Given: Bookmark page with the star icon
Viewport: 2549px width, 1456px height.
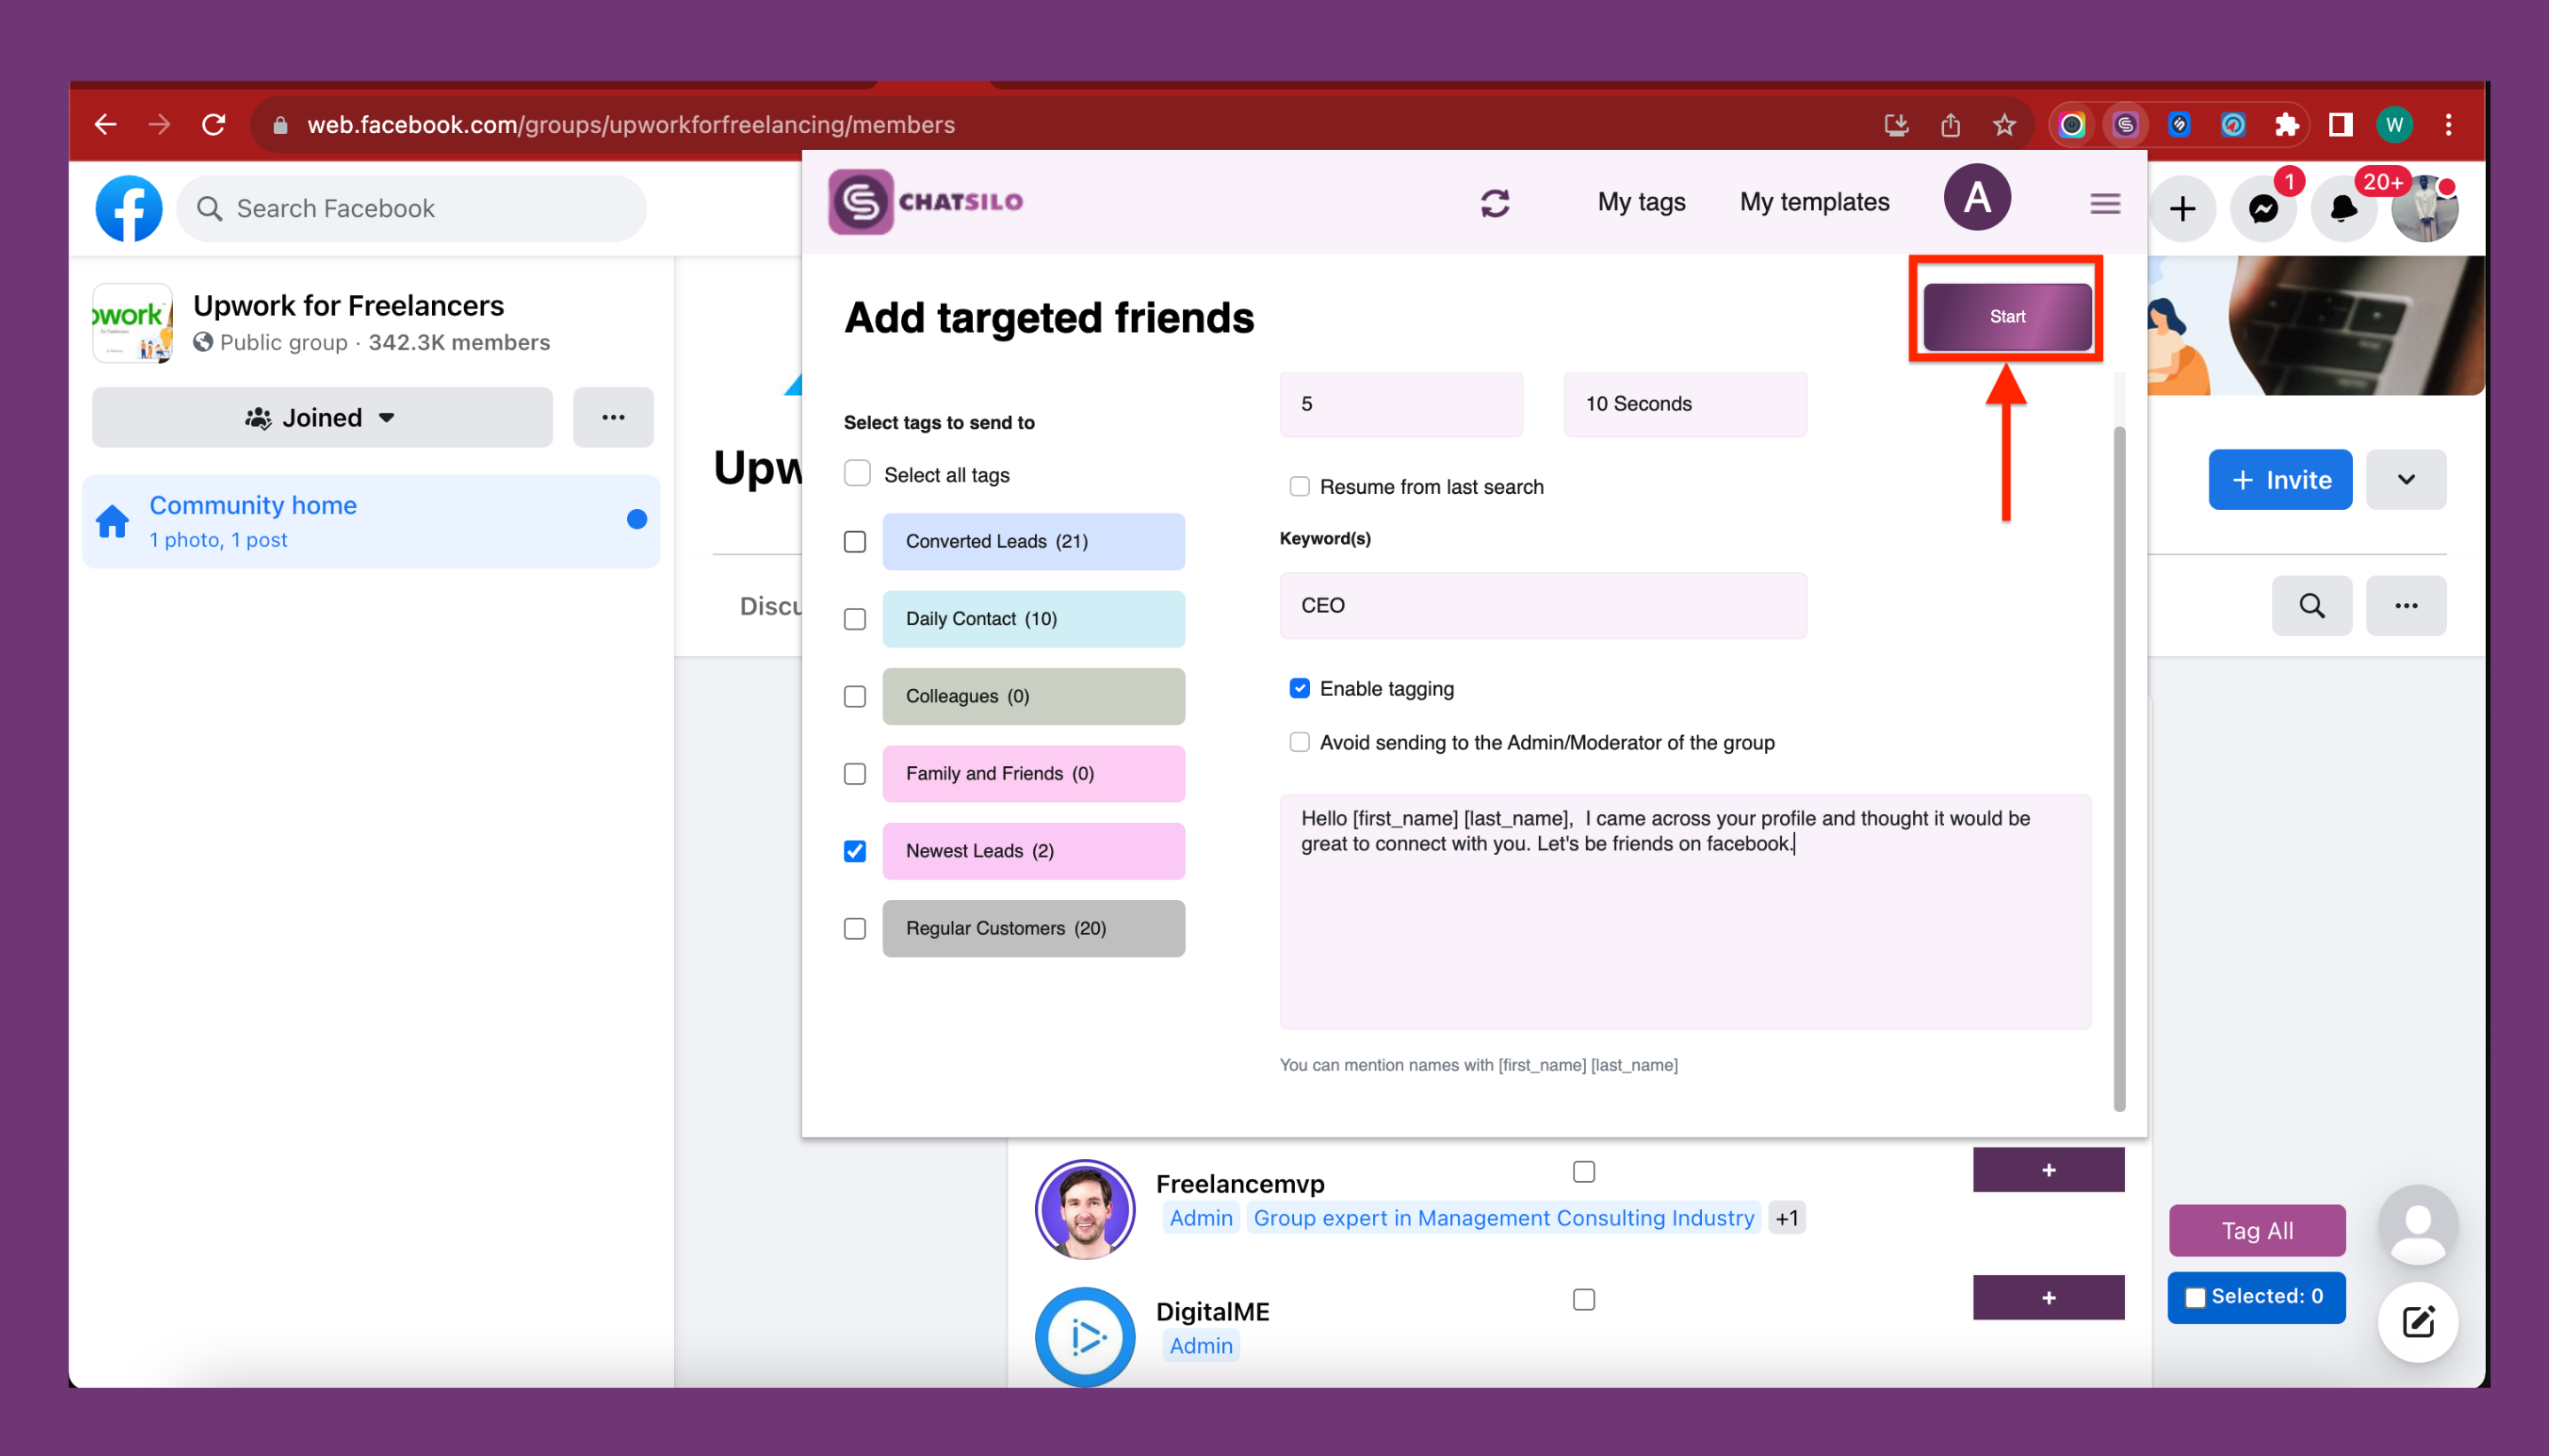Looking at the screenshot, I should 2004,125.
